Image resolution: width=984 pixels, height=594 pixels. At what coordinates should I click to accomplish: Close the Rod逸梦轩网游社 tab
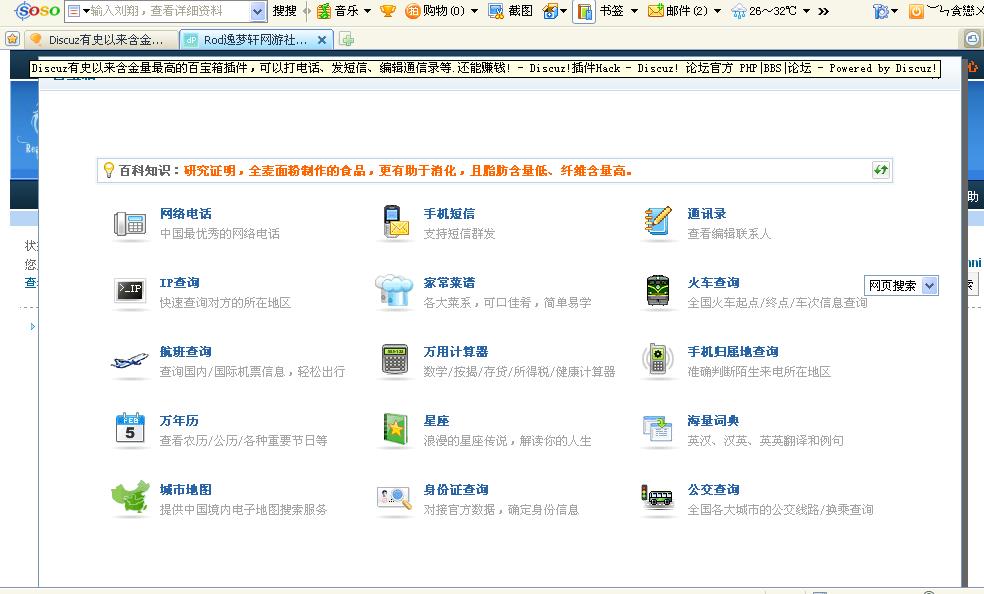(x=322, y=40)
